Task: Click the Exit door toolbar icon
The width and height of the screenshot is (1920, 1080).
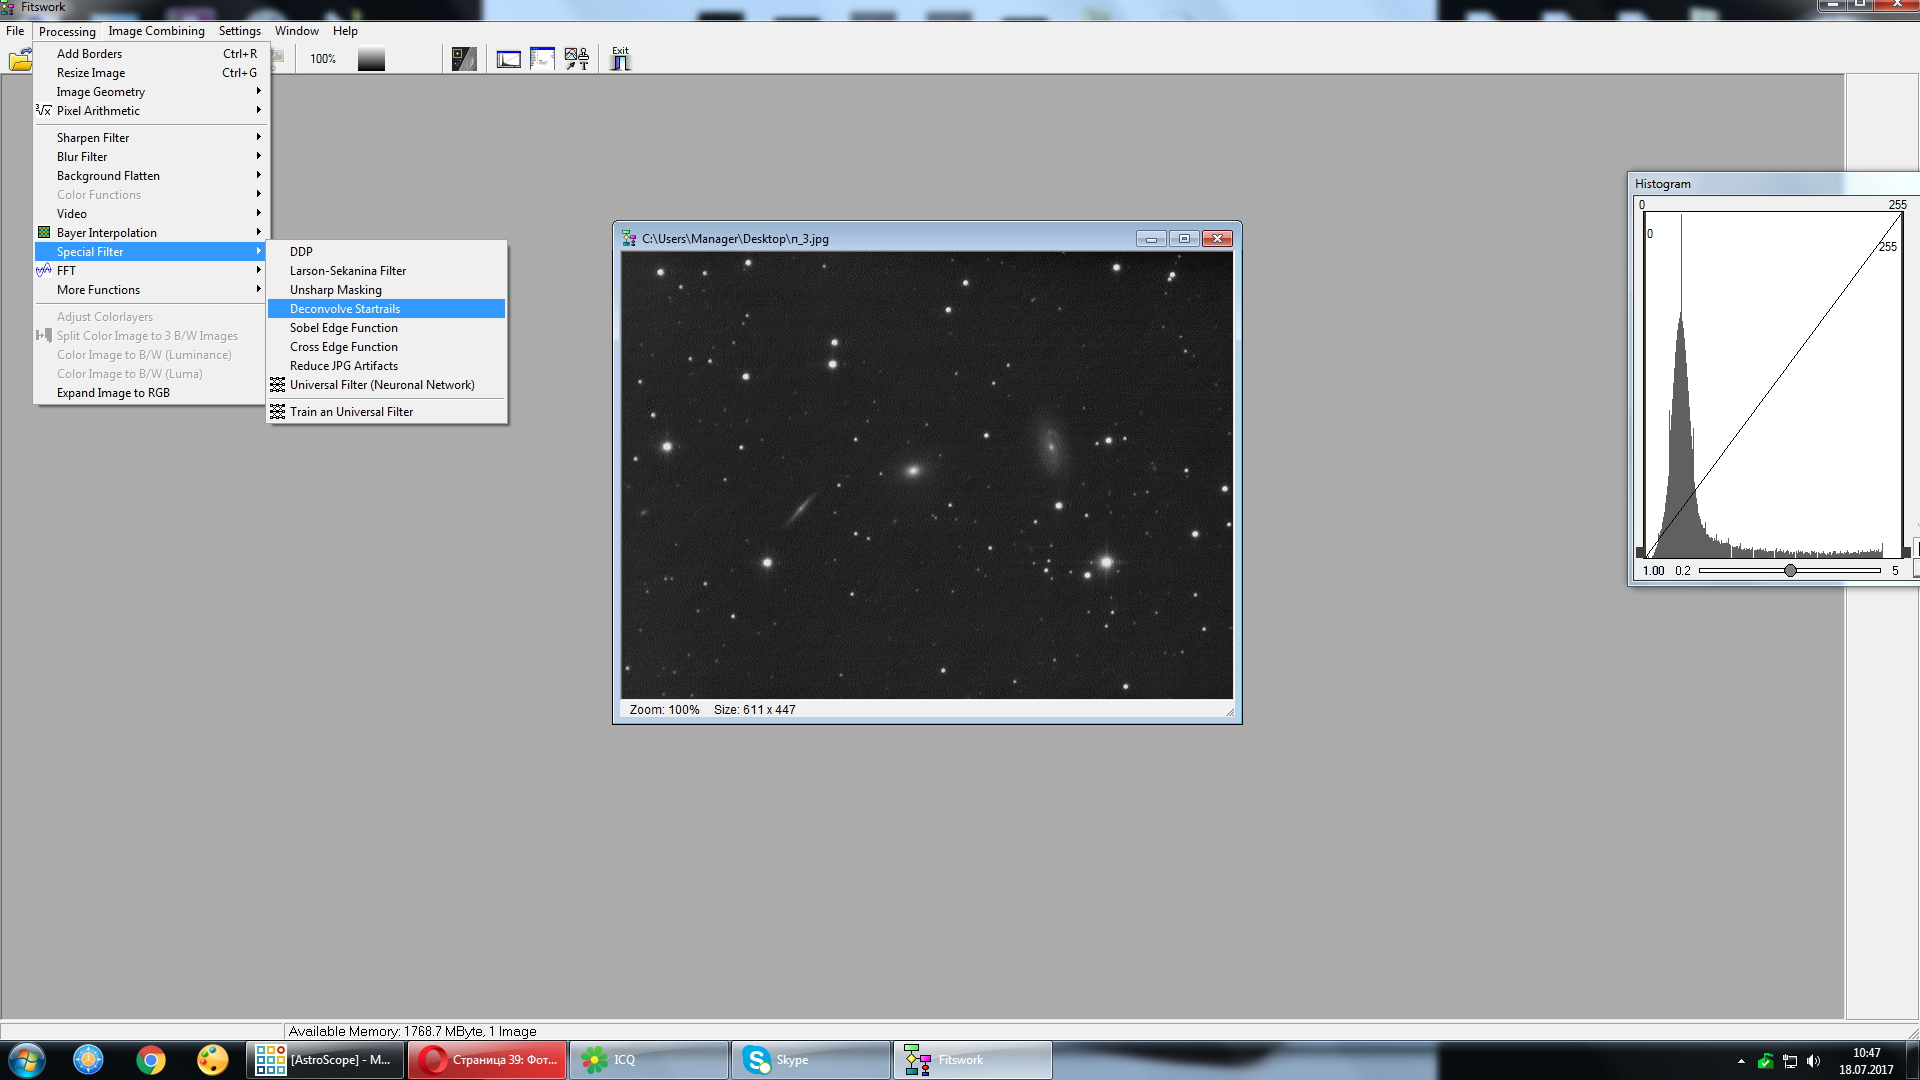Action: click(620, 59)
